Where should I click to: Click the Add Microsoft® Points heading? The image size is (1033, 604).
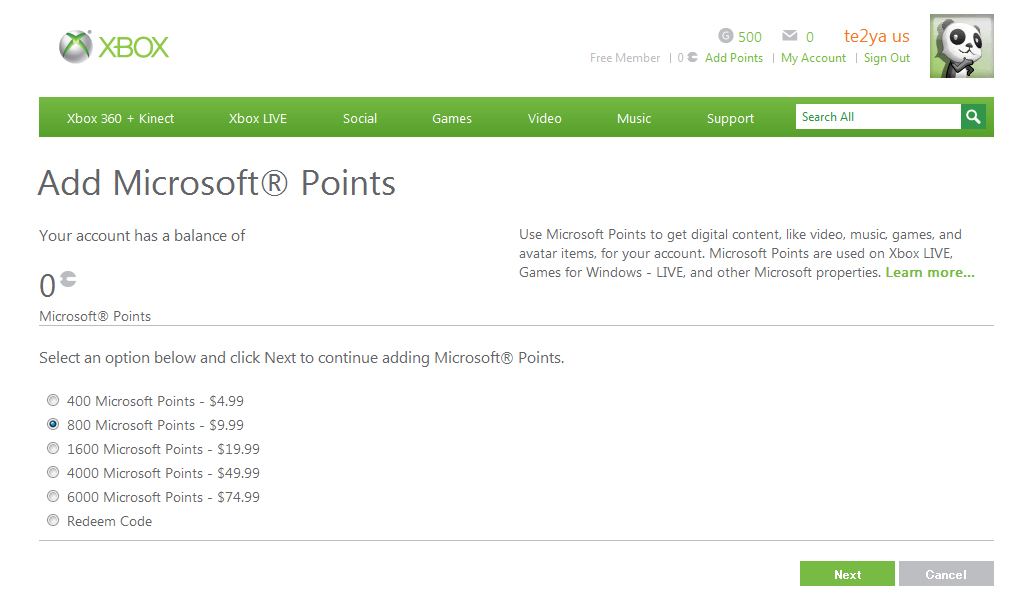(217, 182)
